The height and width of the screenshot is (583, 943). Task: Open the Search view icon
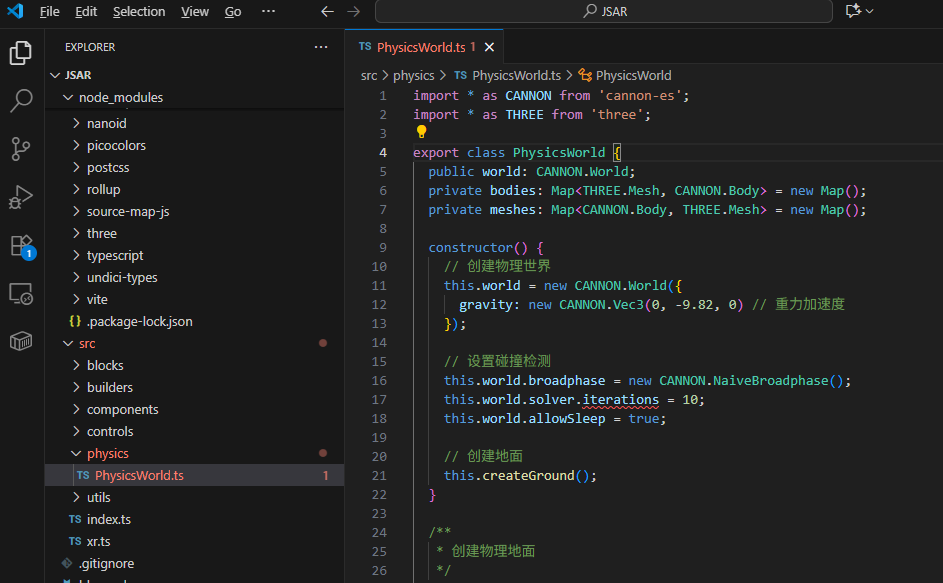(21, 101)
